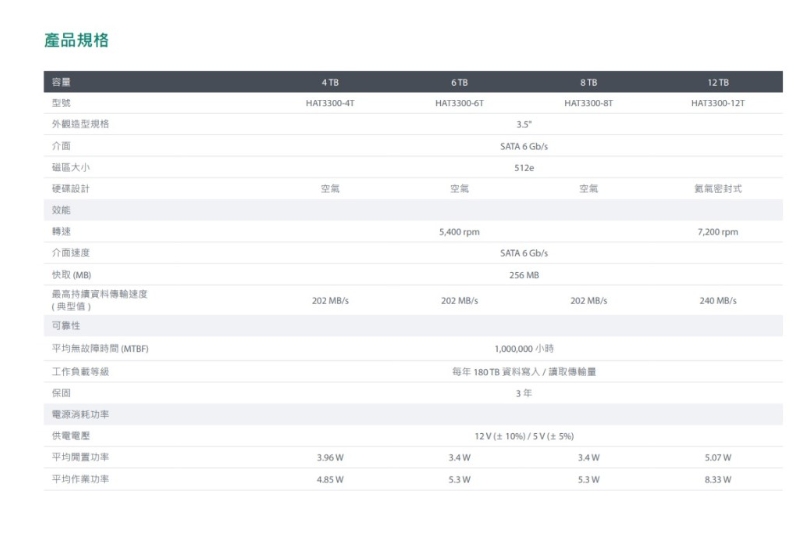Click the 3 年 warranty value
The height and width of the screenshot is (555, 802).
(x=524, y=393)
